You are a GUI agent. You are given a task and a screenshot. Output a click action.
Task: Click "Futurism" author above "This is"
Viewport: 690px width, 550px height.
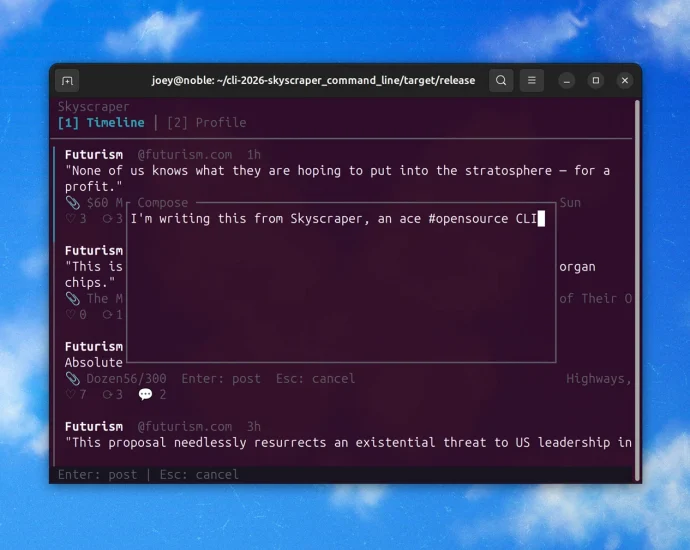tap(94, 251)
